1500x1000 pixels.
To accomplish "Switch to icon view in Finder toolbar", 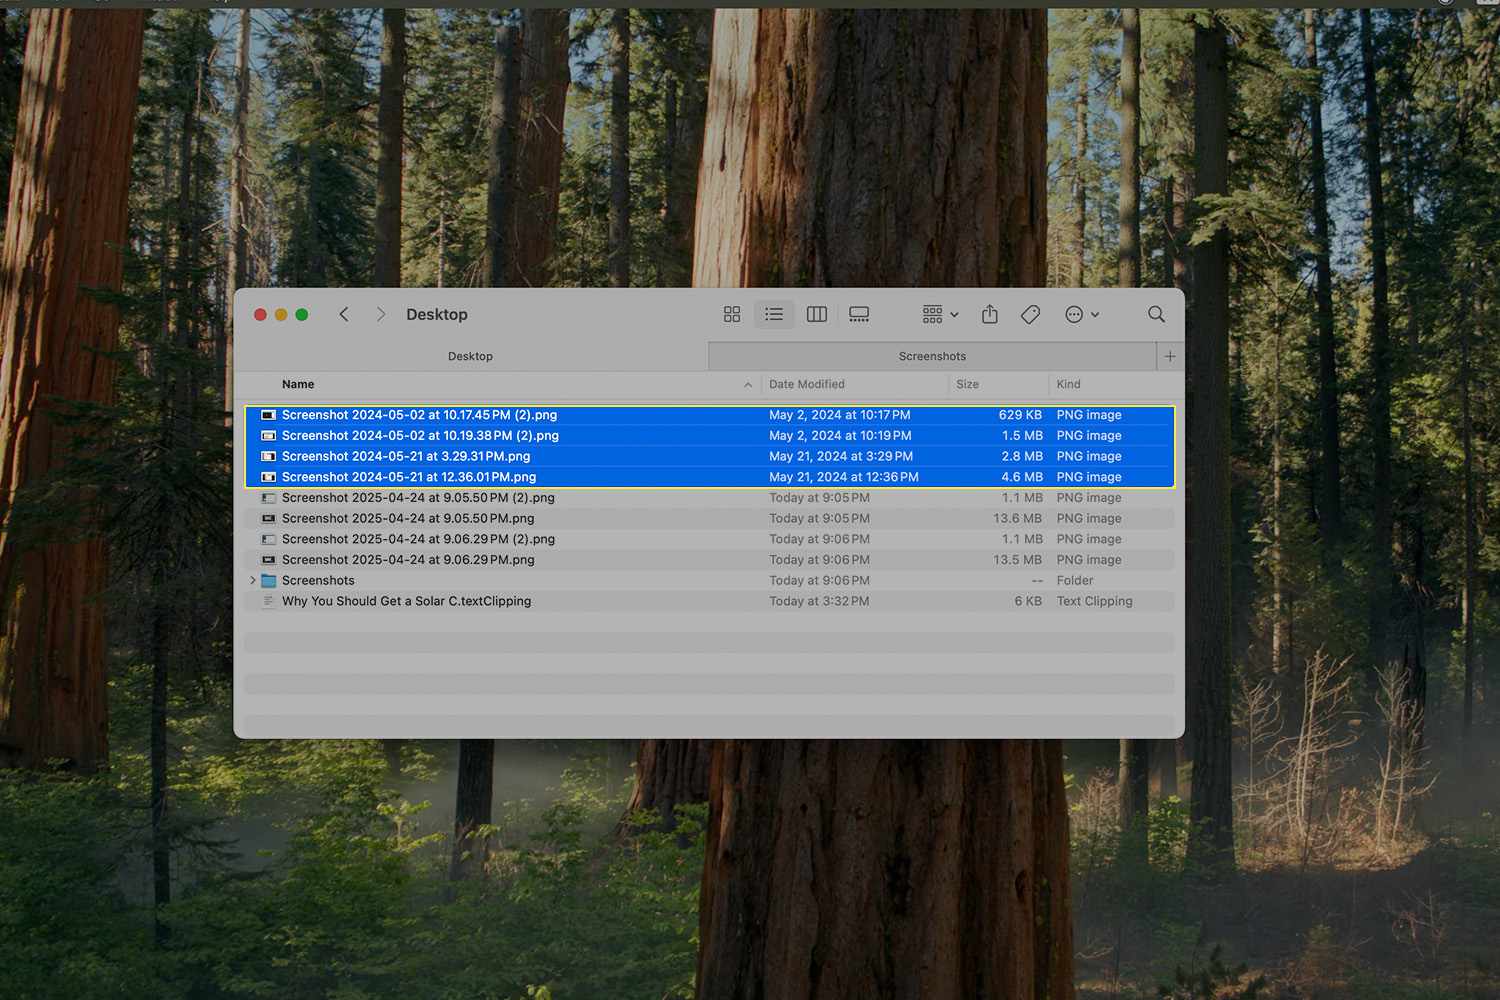I will (x=732, y=315).
